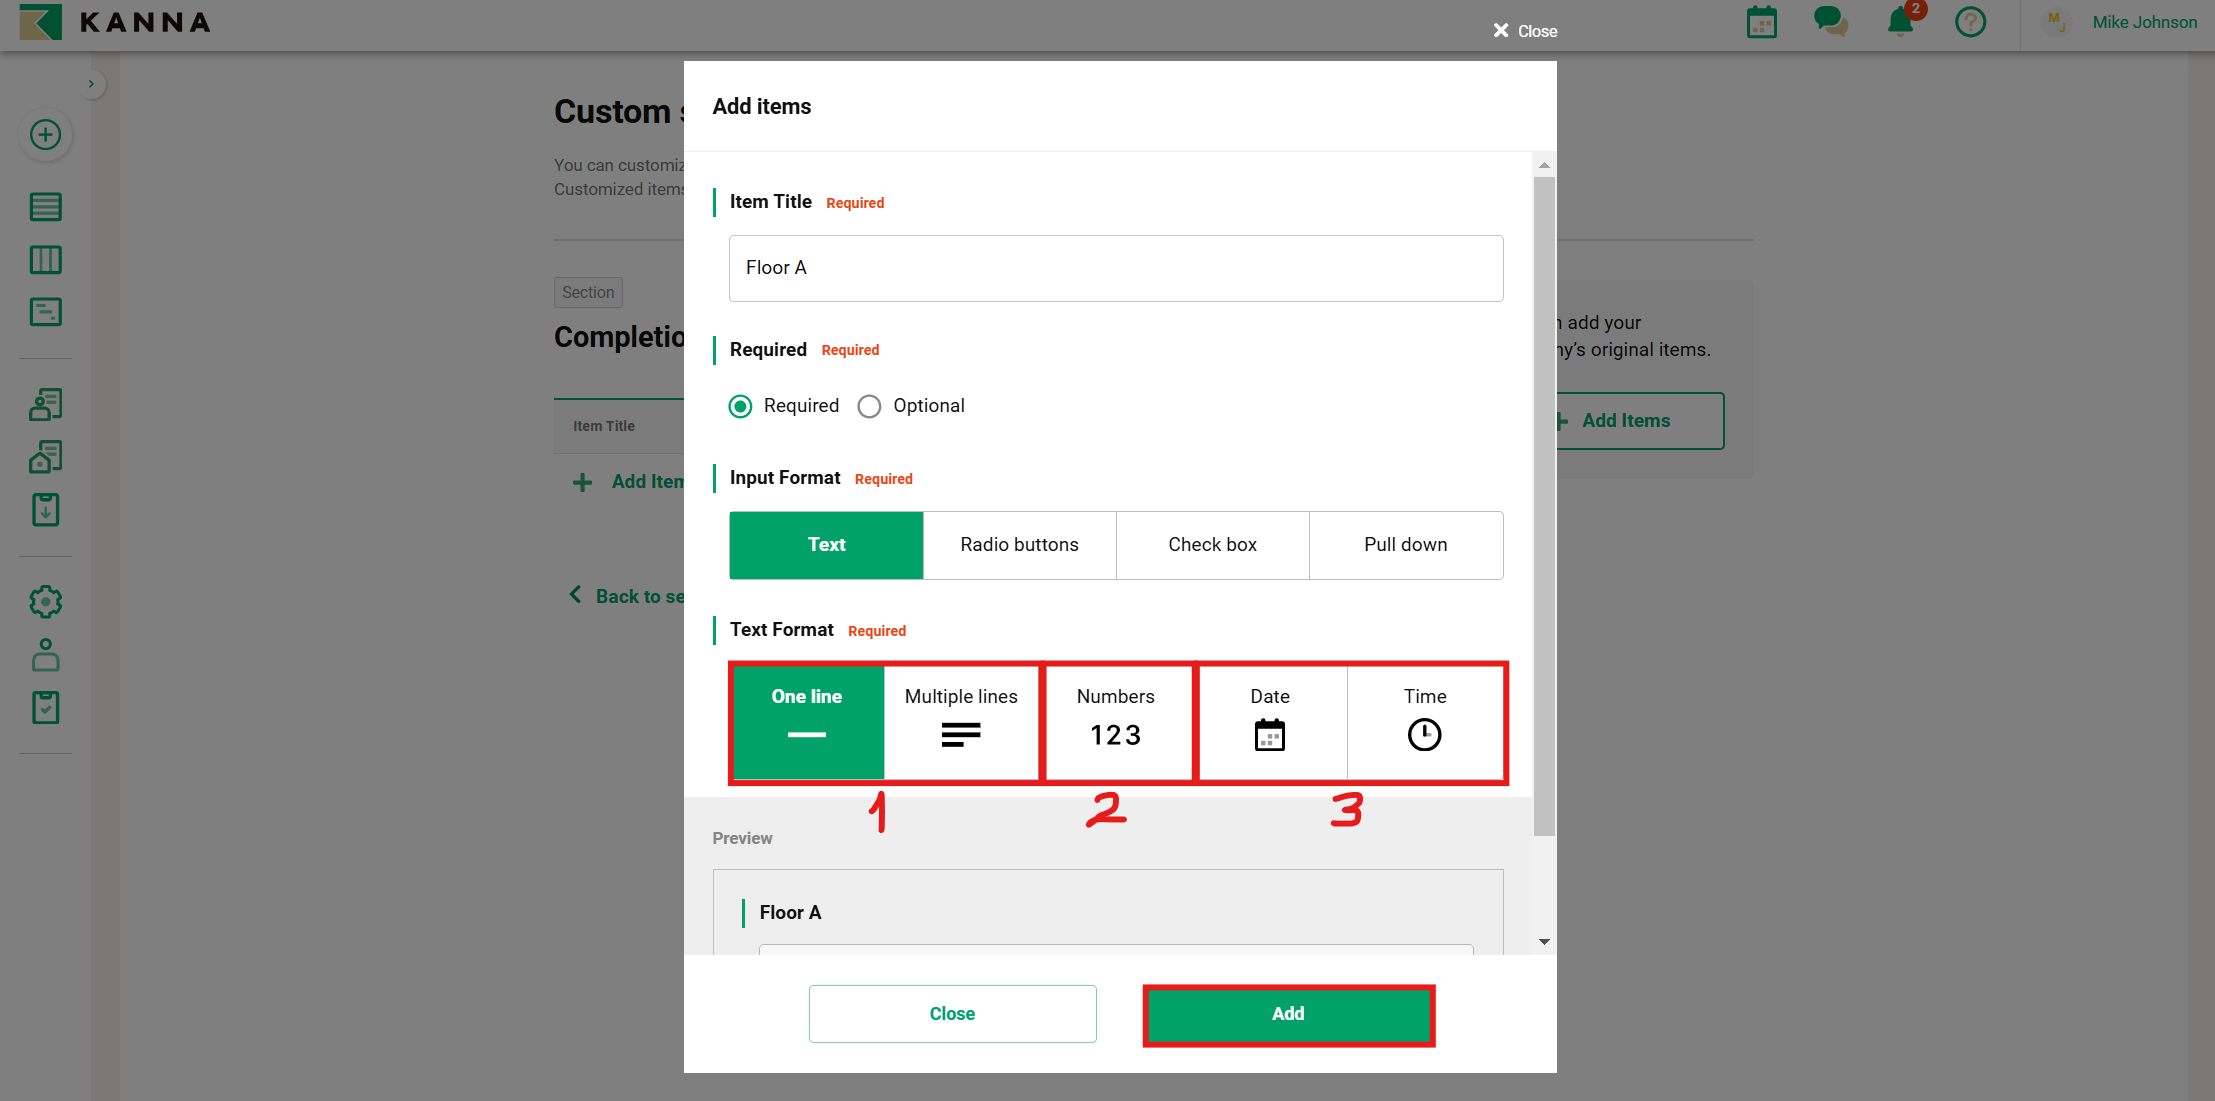Click the help question mark icon
2215x1101 pixels.
pyautogui.click(x=1970, y=22)
